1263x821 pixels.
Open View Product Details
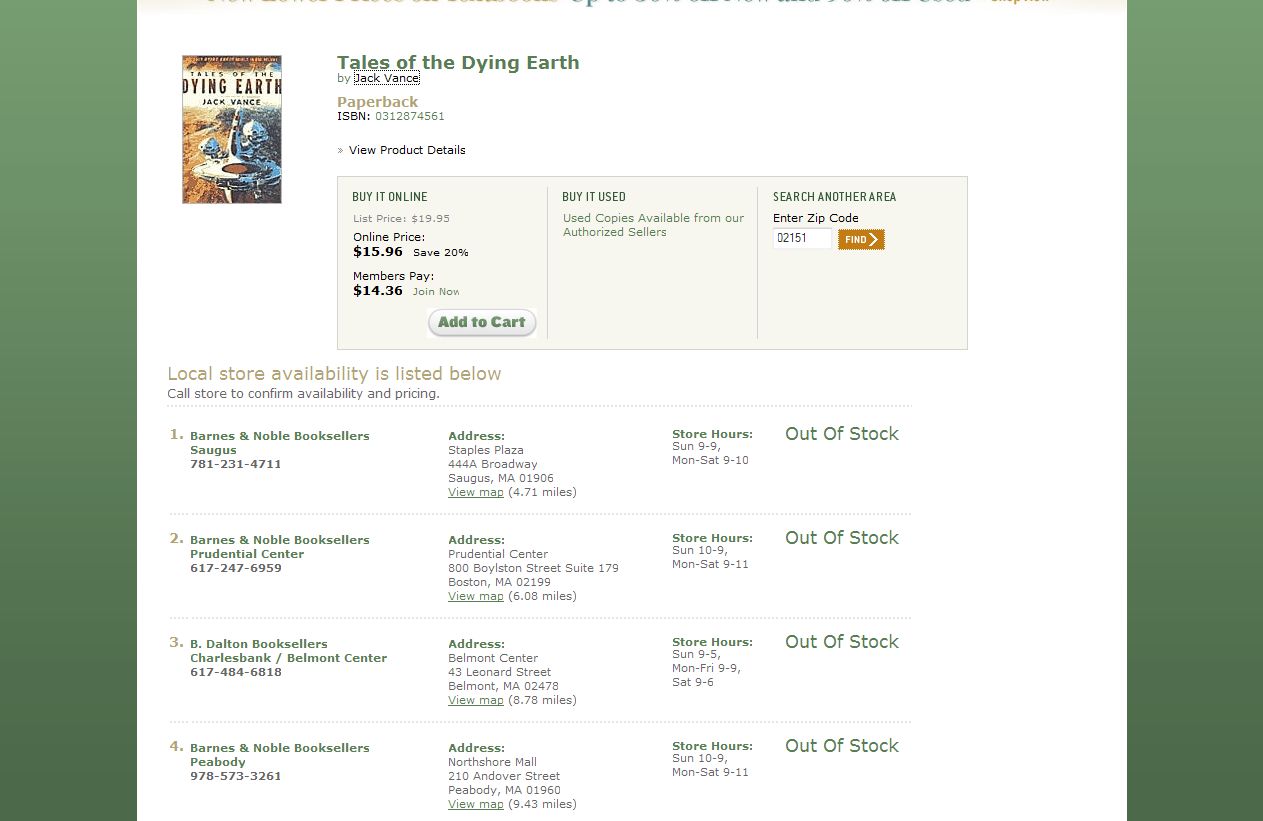coord(407,150)
